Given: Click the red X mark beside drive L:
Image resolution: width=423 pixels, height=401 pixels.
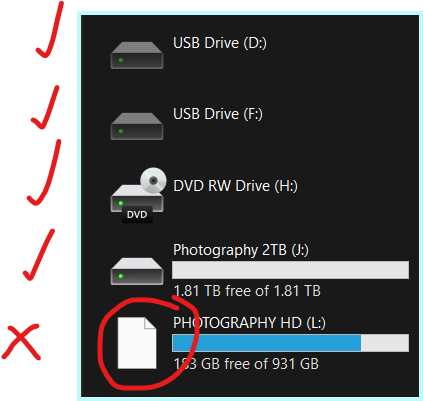Looking at the screenshot, I should 21,342.
